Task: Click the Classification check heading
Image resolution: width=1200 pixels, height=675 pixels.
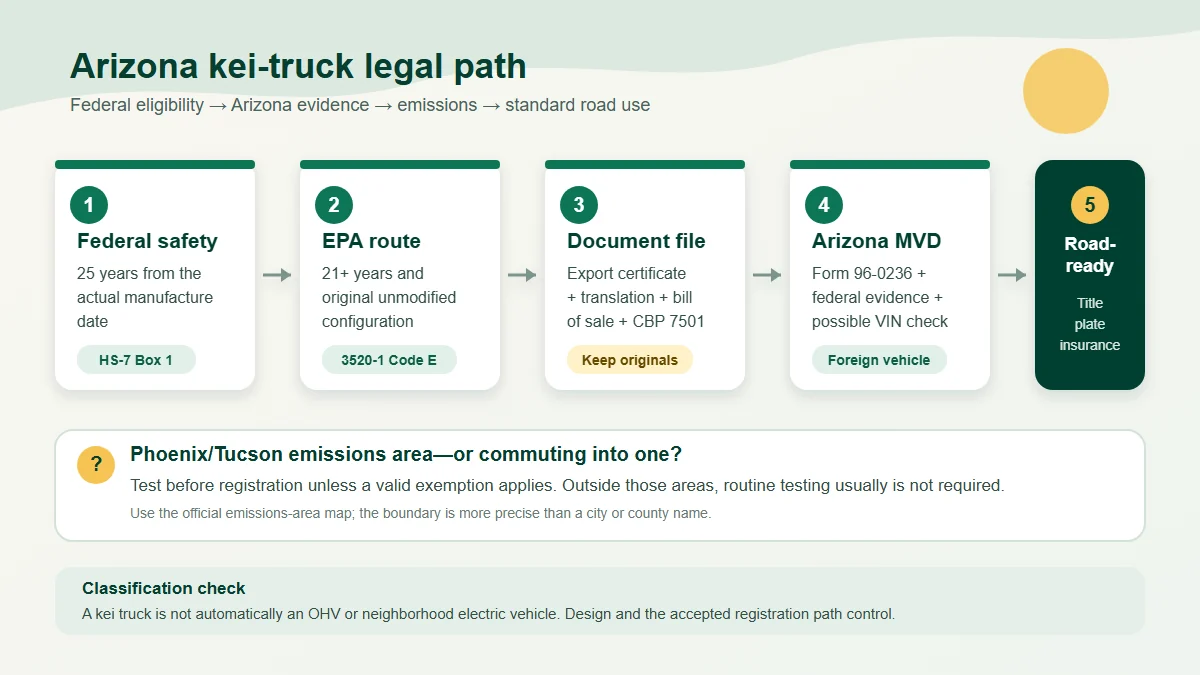Action: [x=164, y=589]
